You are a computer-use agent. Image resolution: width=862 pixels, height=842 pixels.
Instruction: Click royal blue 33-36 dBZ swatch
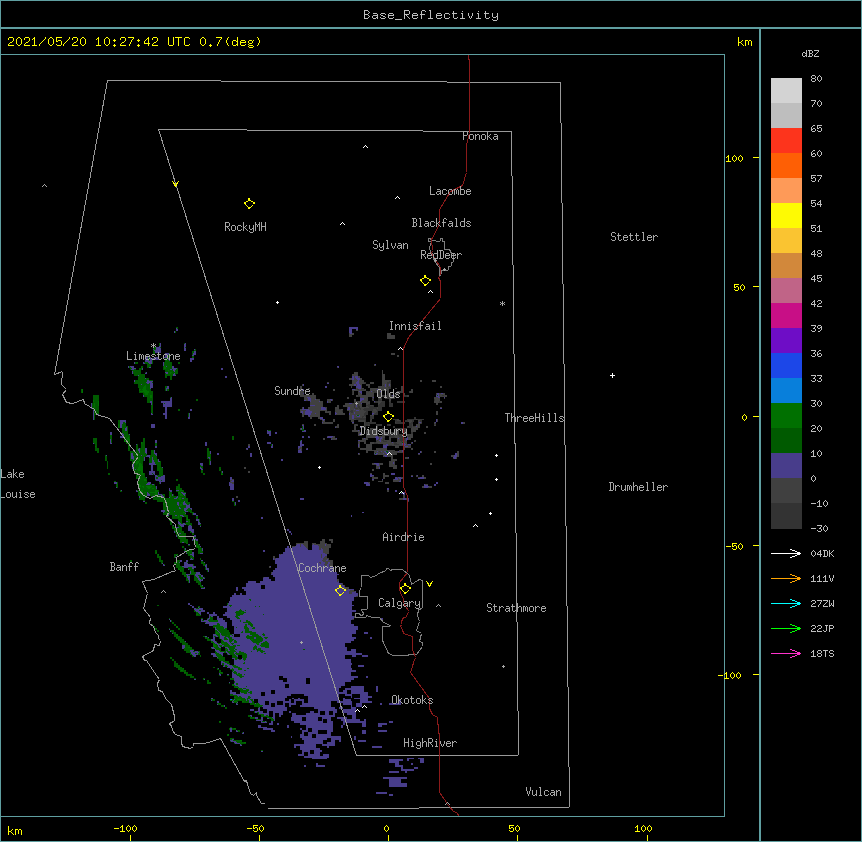click(x=786, y=365)
